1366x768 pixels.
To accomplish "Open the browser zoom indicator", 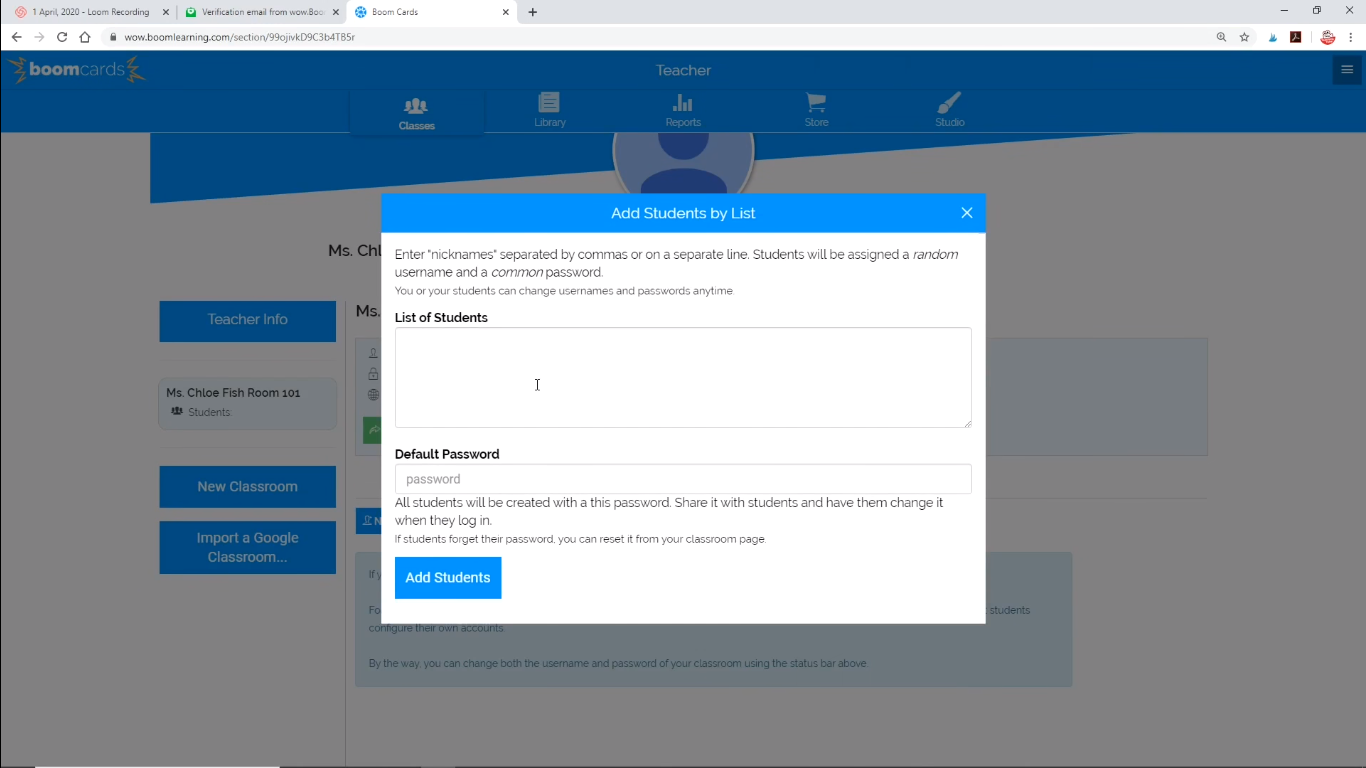I will (x=1221, y=37).
